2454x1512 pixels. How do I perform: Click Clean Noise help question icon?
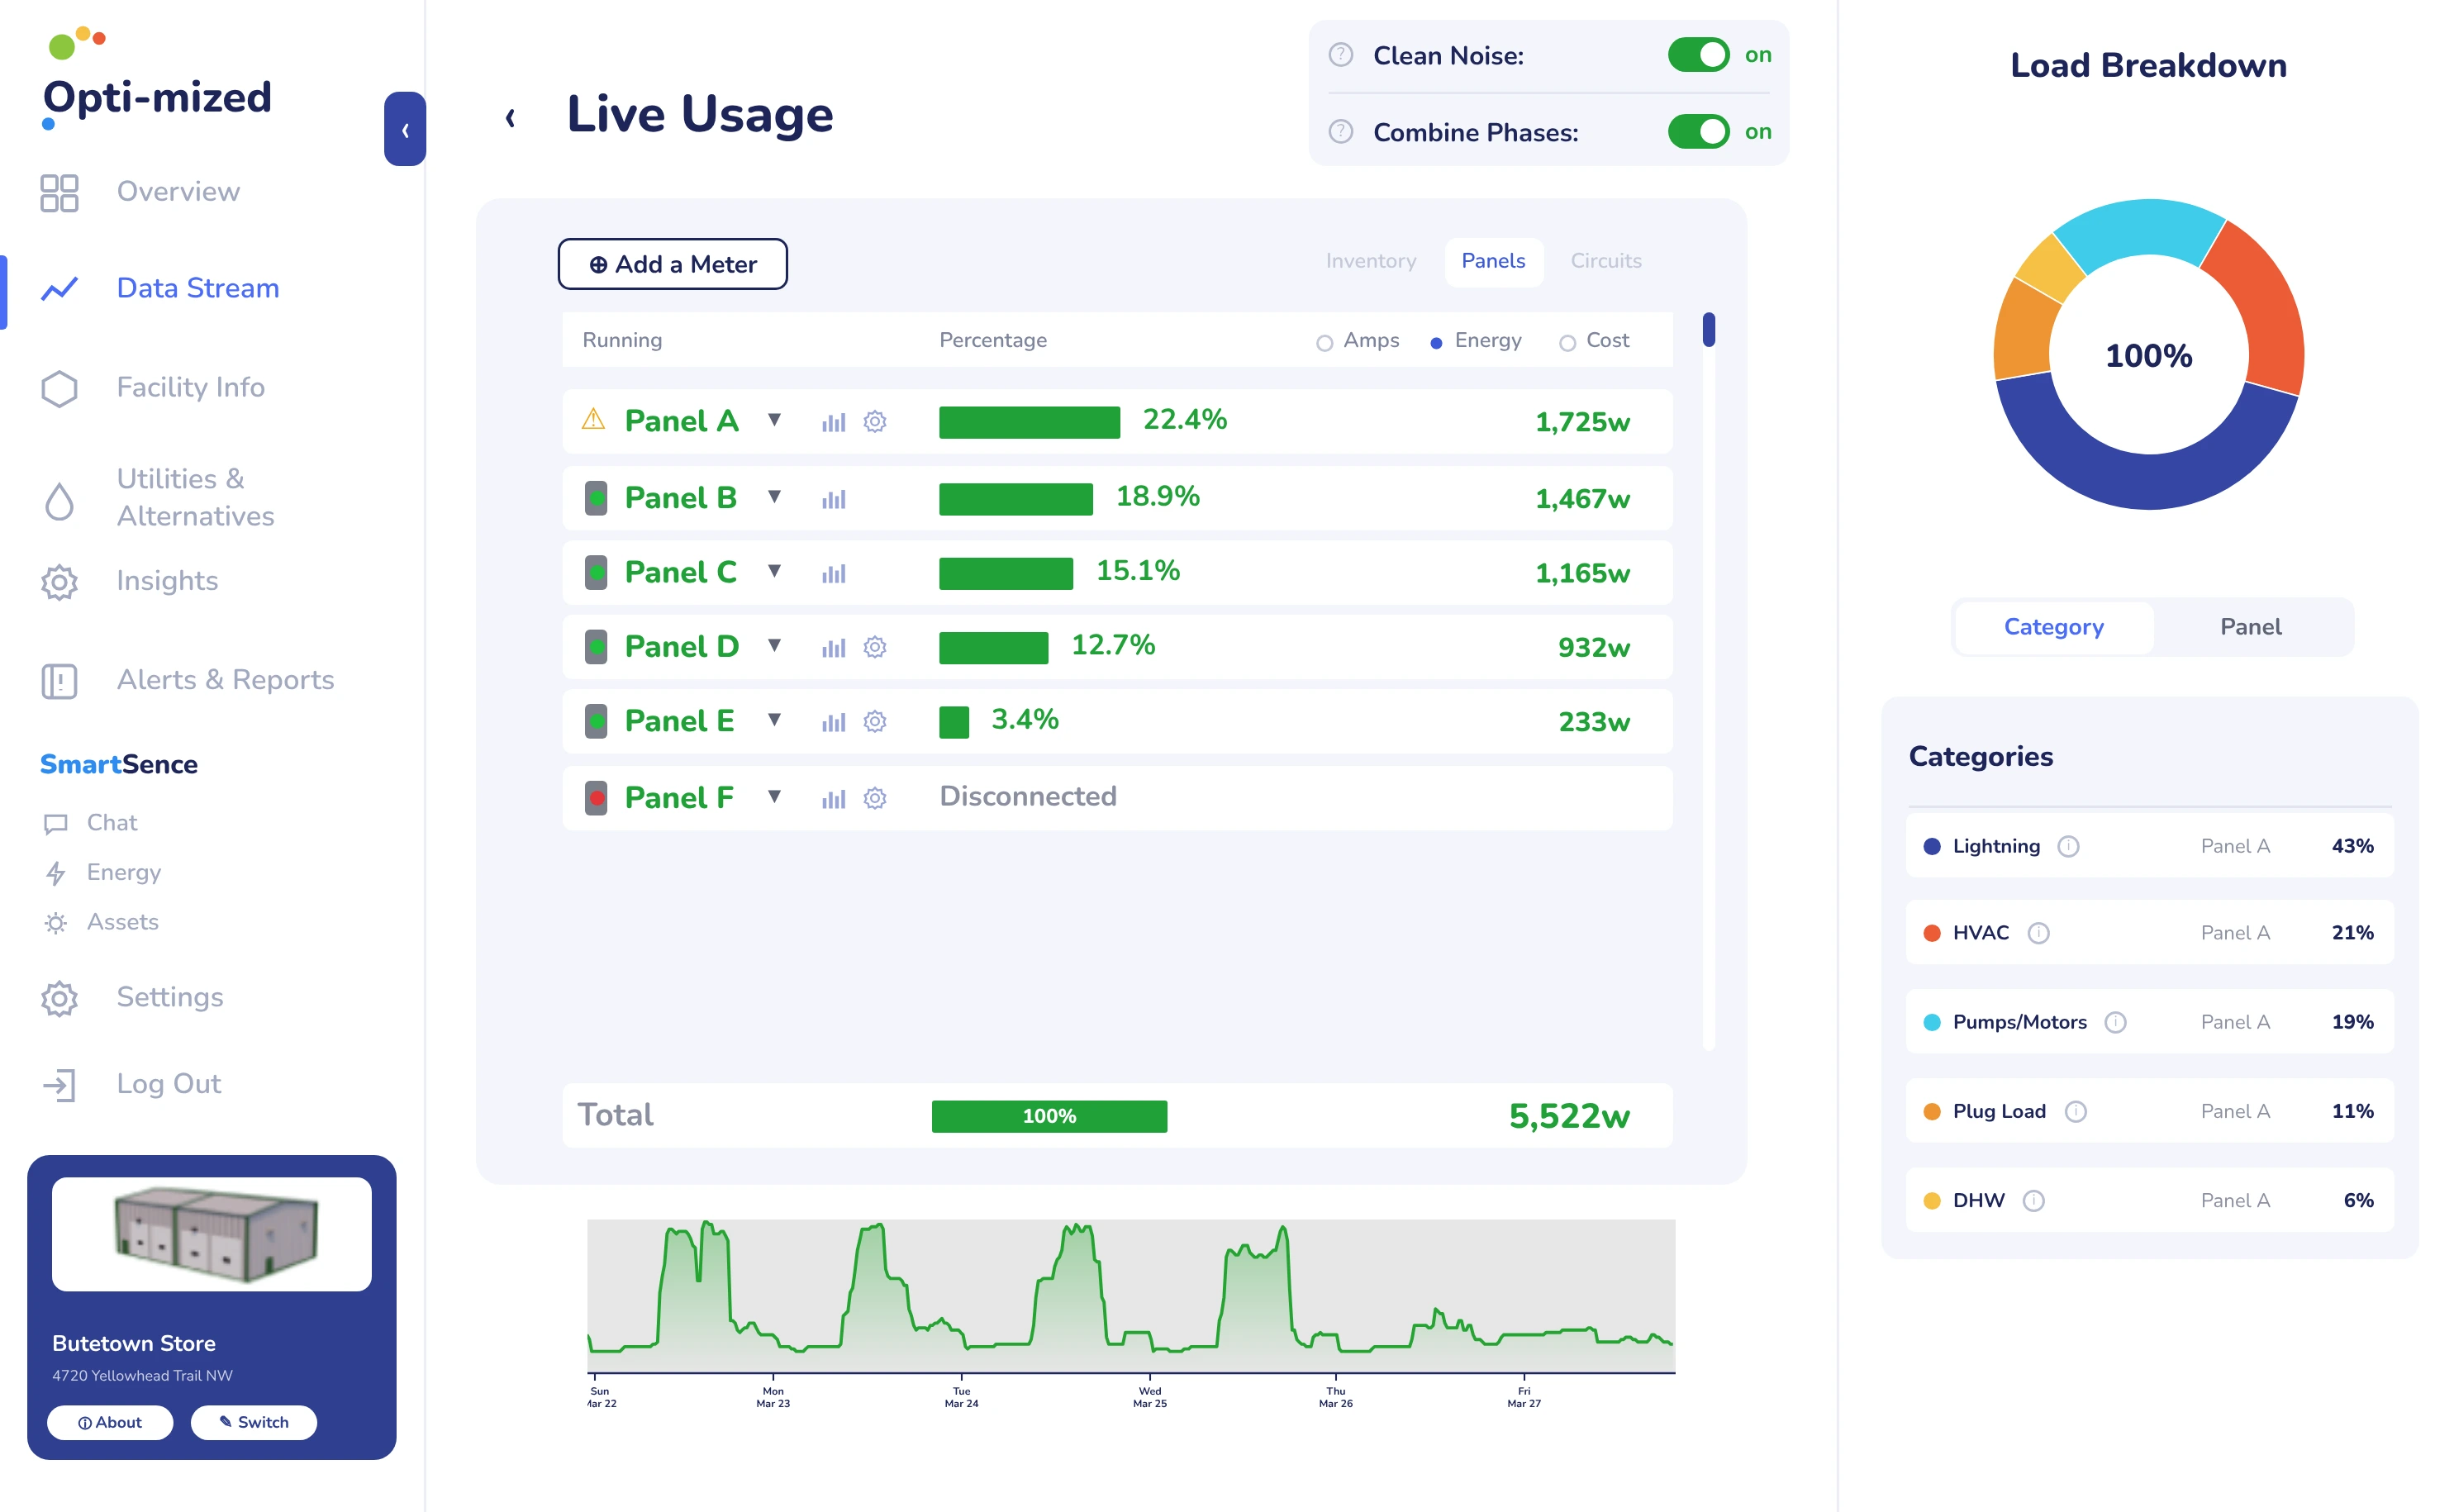(1341, 55)
